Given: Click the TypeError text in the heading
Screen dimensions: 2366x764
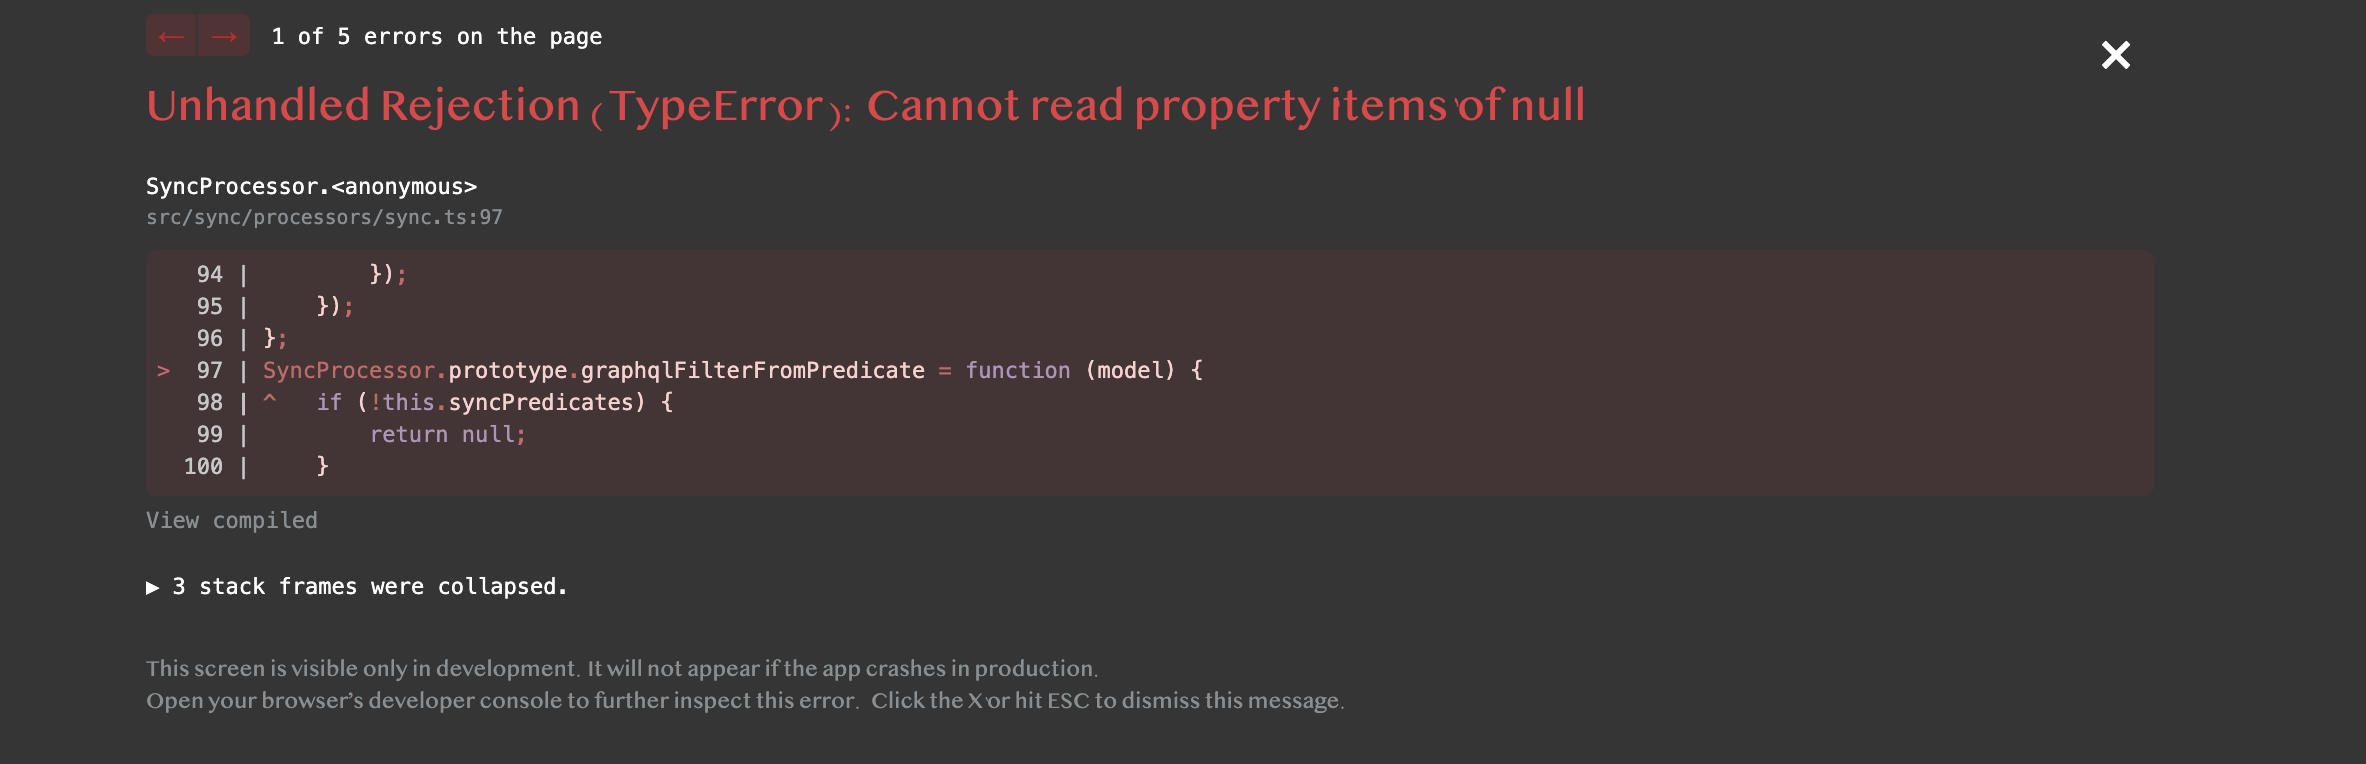Looking at the screenshot, I should point(716,104).
